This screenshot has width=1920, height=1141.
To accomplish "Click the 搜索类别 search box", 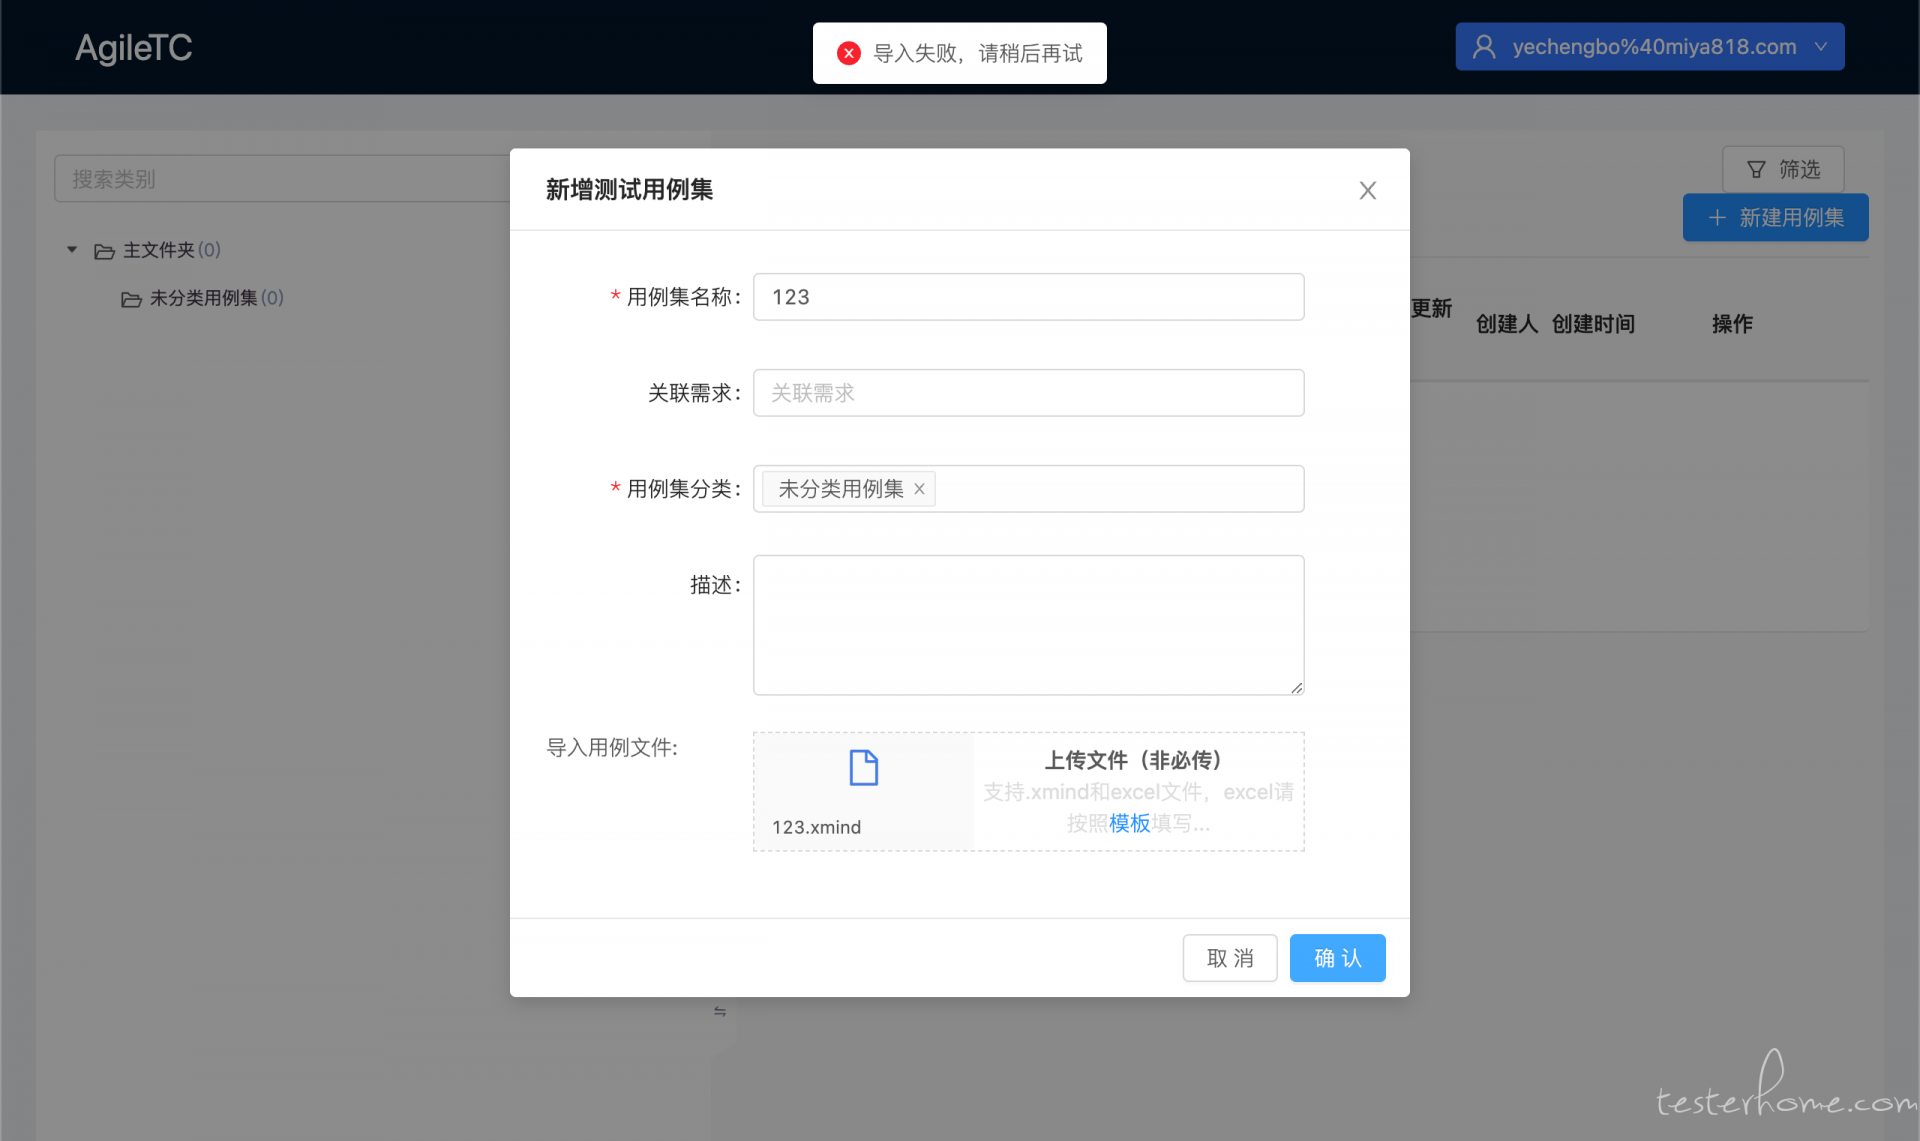I will 282,179.
